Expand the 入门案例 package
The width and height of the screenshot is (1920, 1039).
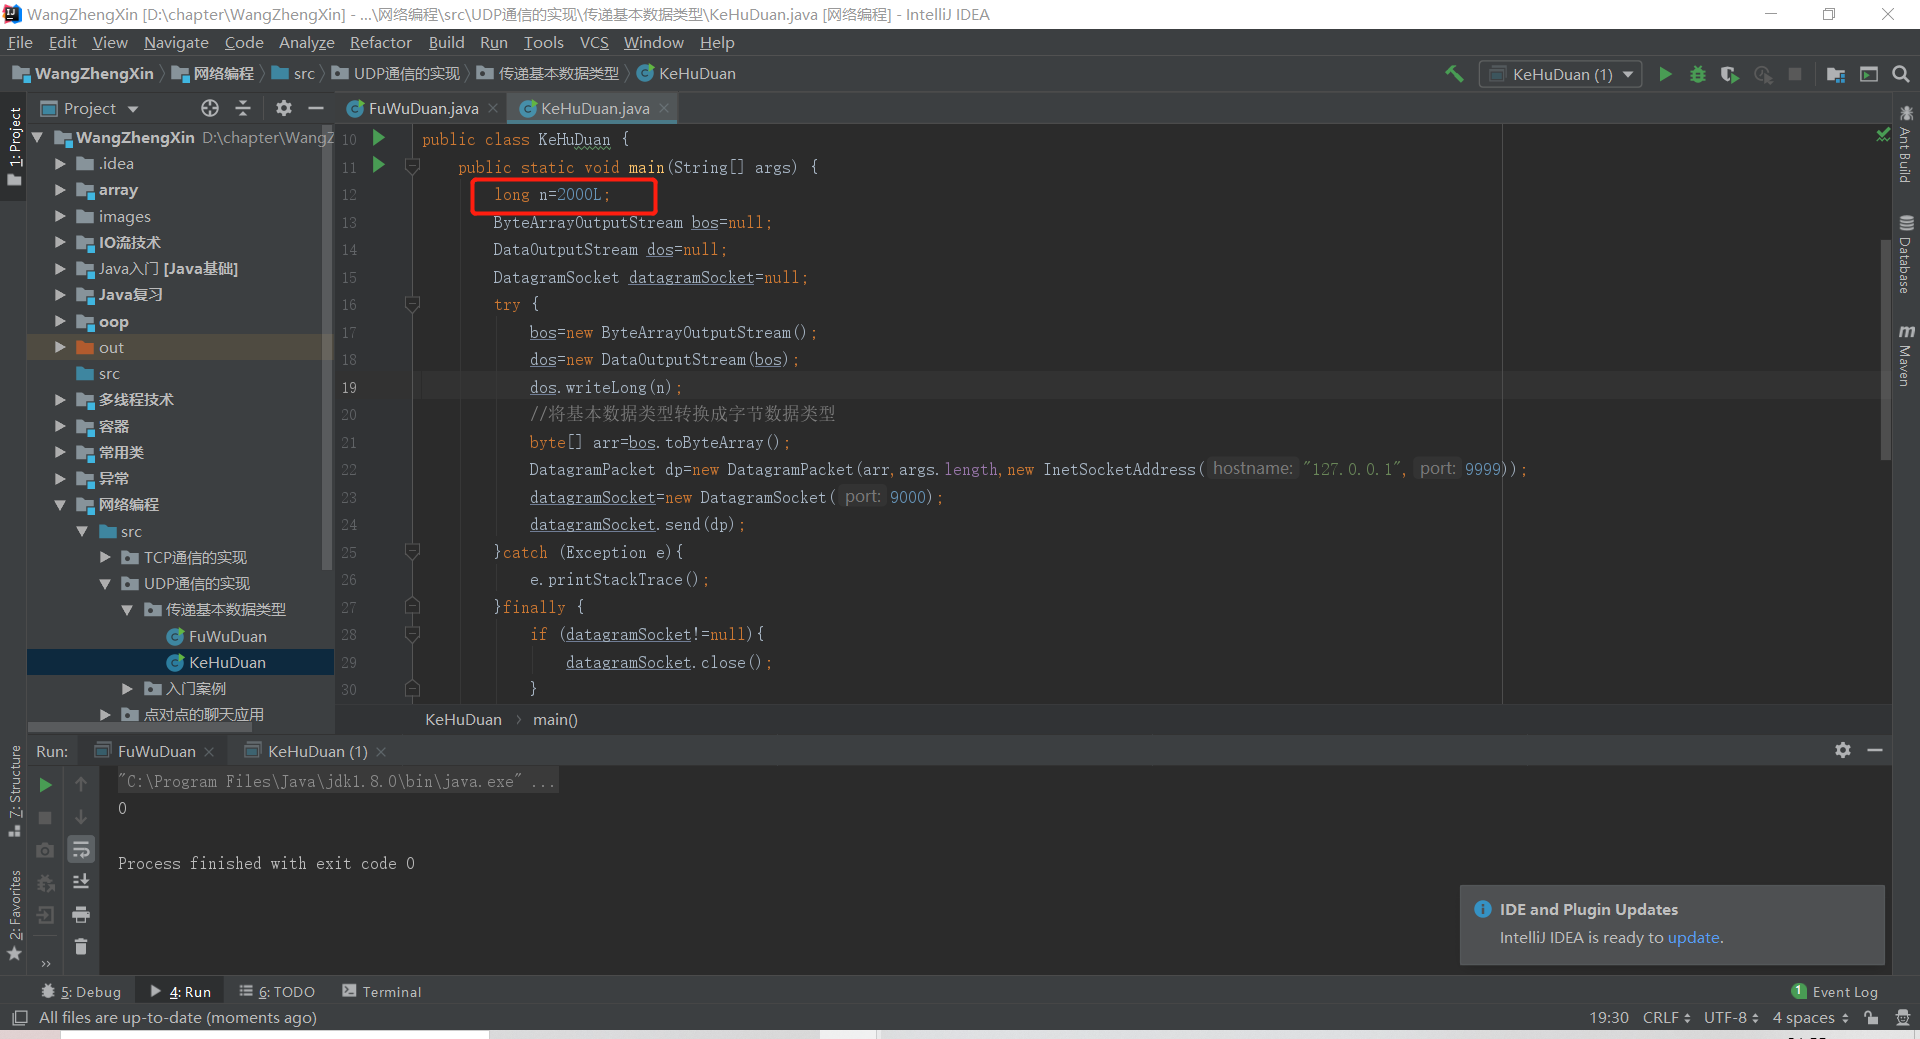127,689
